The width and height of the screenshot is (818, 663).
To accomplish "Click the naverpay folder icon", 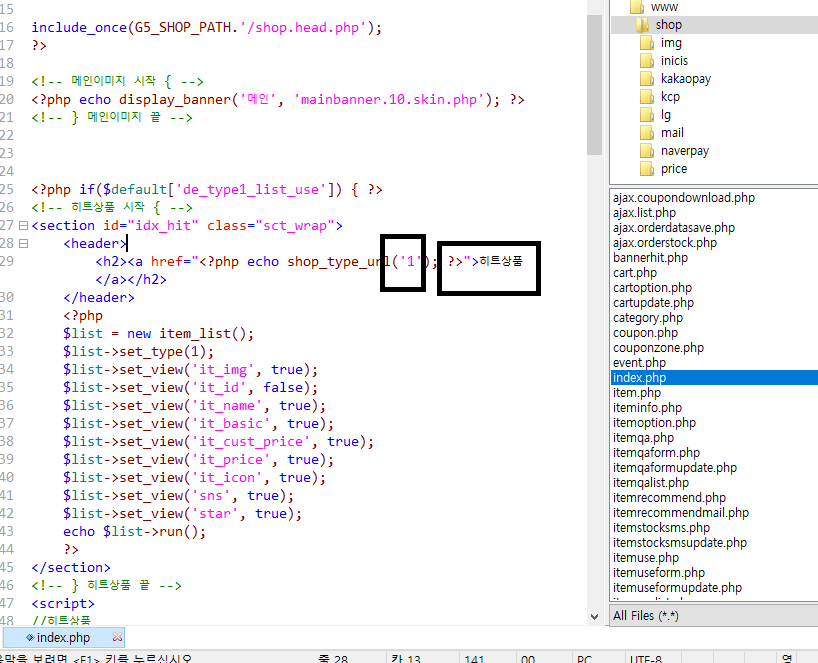I will 647,151.
